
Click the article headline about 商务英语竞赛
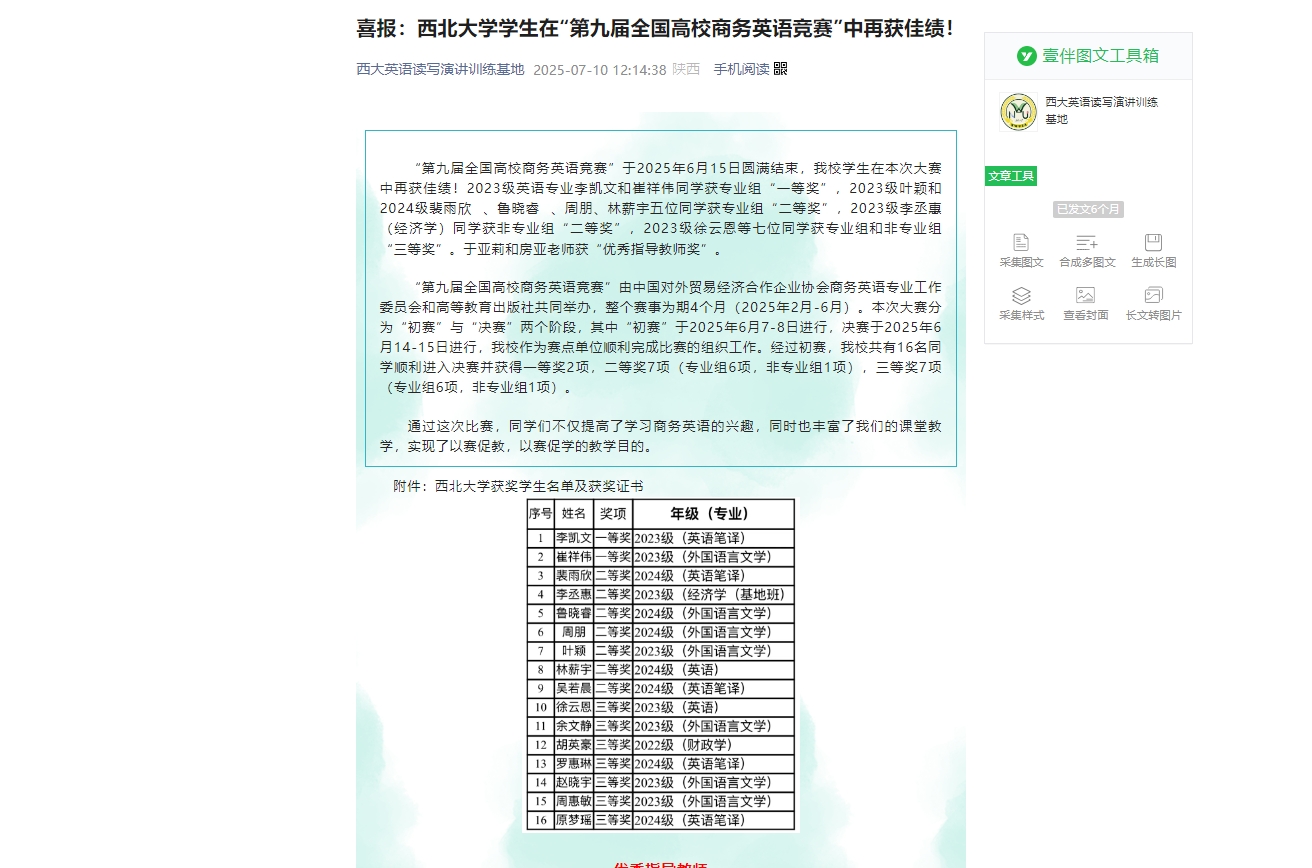pos(655,29)
